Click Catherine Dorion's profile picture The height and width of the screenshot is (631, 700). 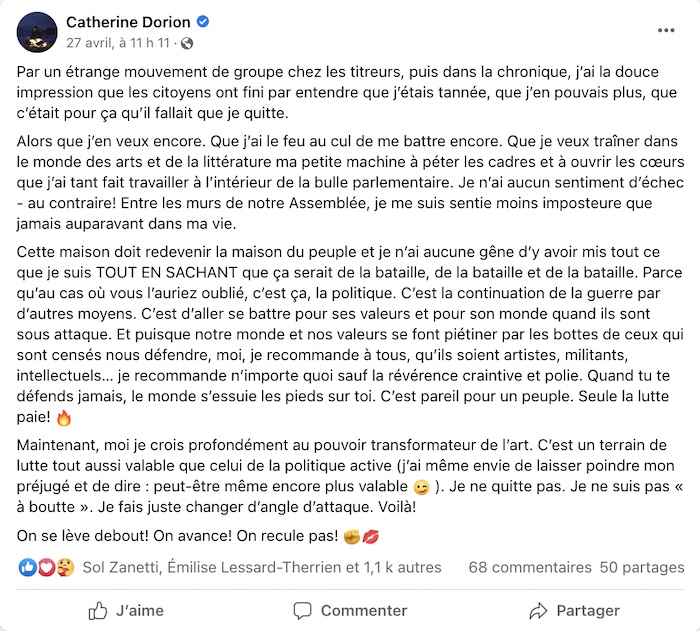click(37, 32)
